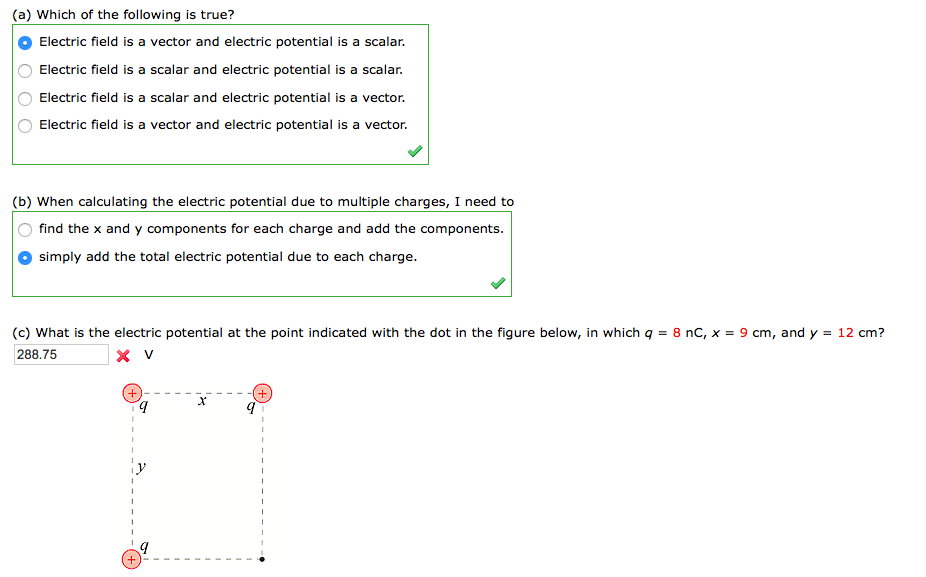
Task: Click the green checkmark in part (a)
Action: (414, 150)
